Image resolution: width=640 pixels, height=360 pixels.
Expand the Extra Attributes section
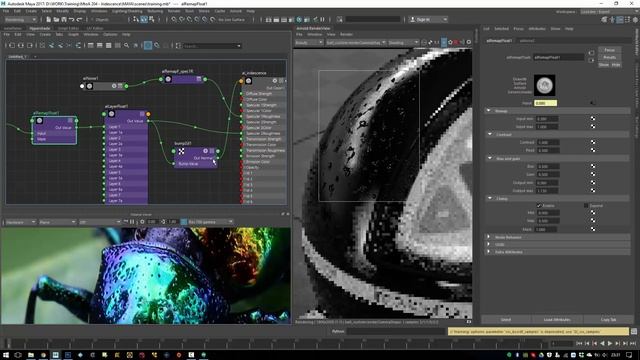(x=489, y=252)
